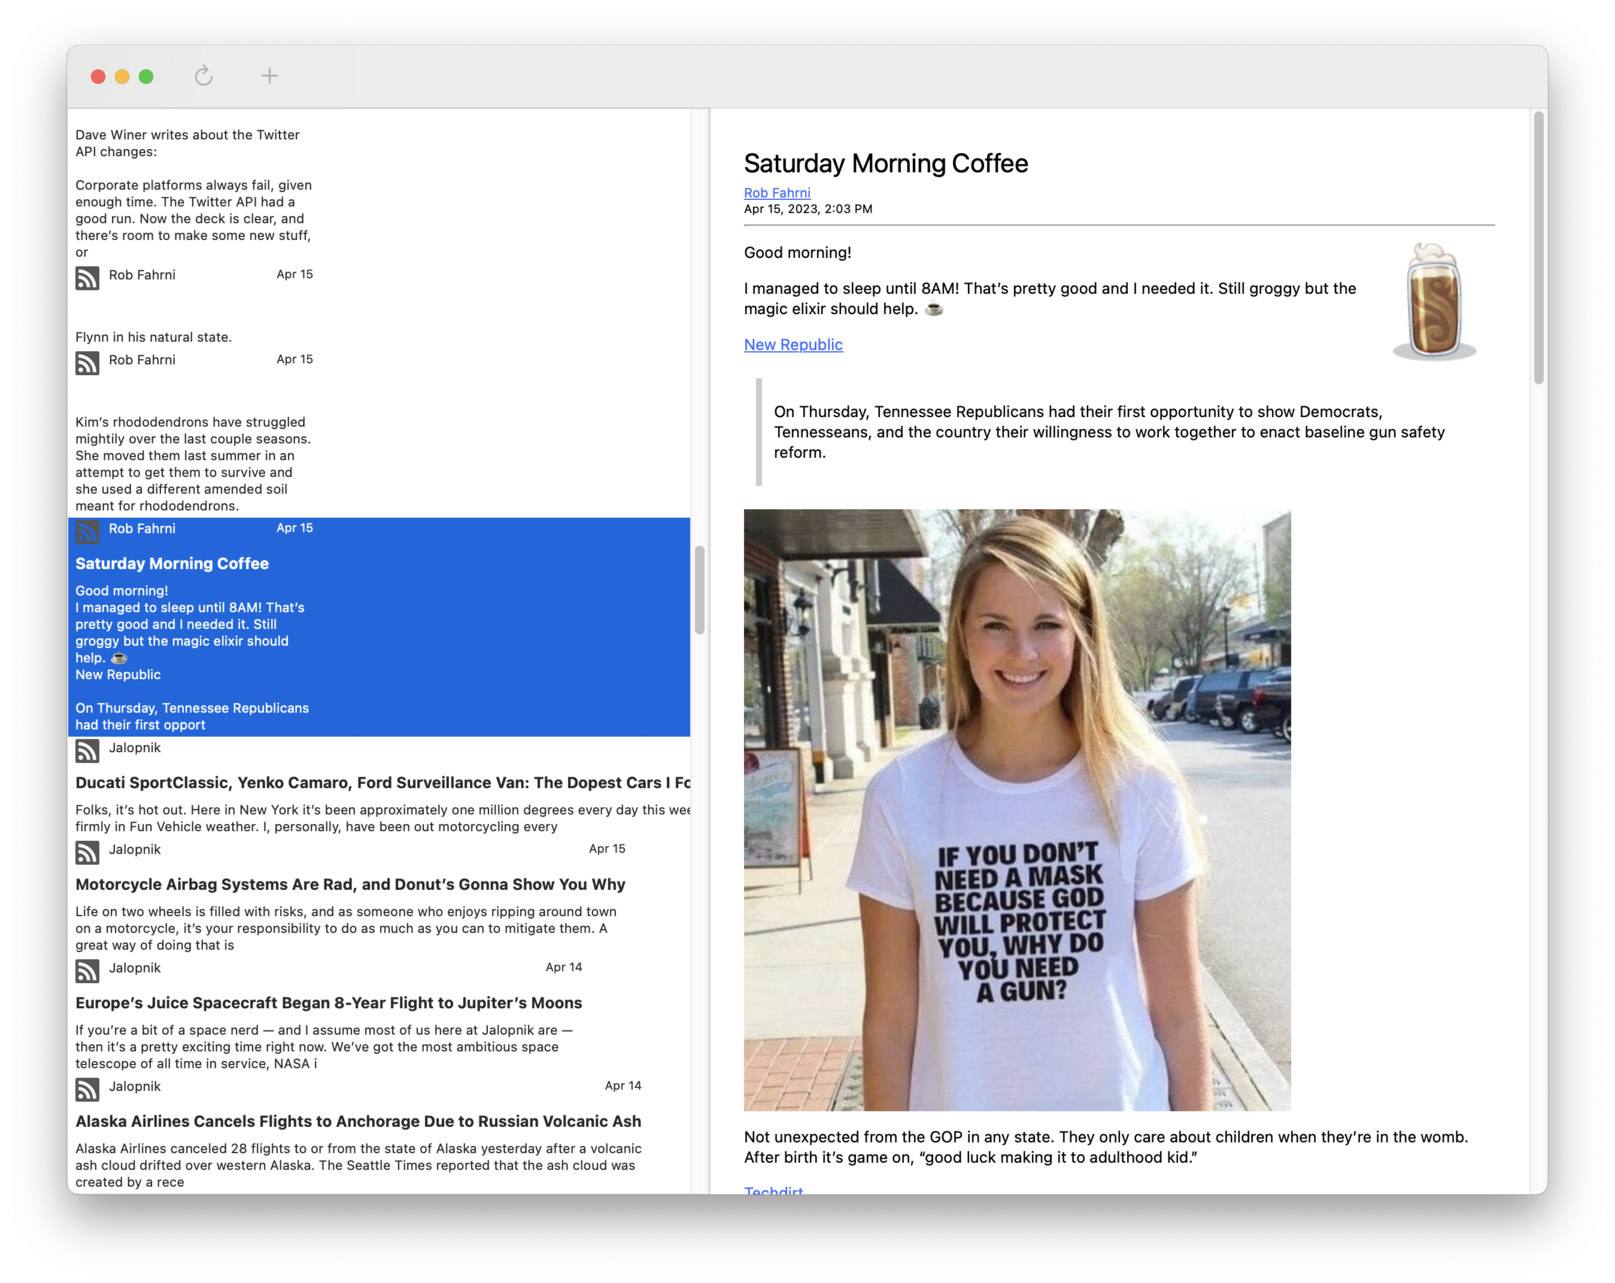1615x1283 pixels.
Task: Click RSS icon above Ducati SportClassic article
Action: [x=88, y=751]
